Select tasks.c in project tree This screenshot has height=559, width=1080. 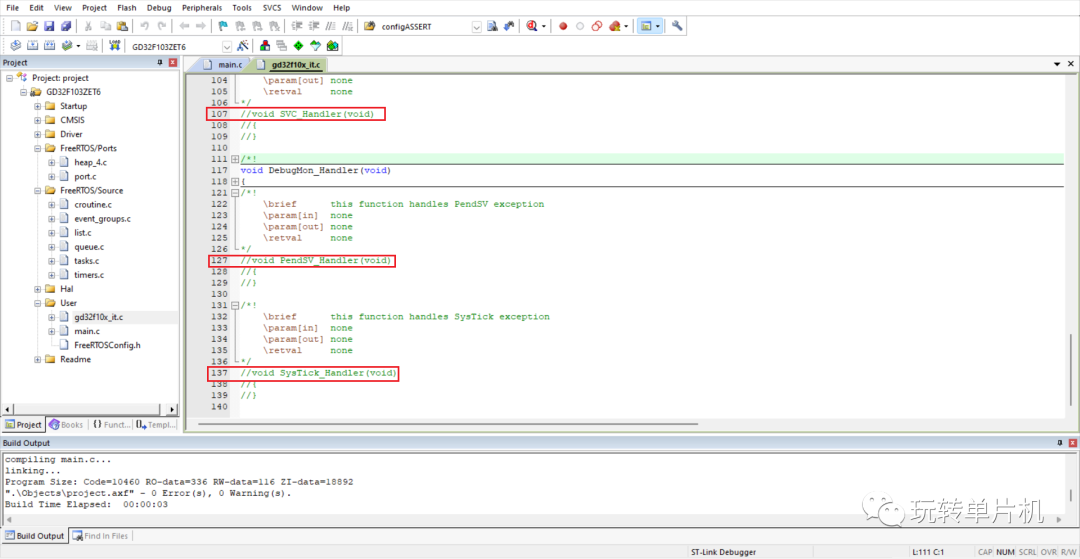click(86, 261)
